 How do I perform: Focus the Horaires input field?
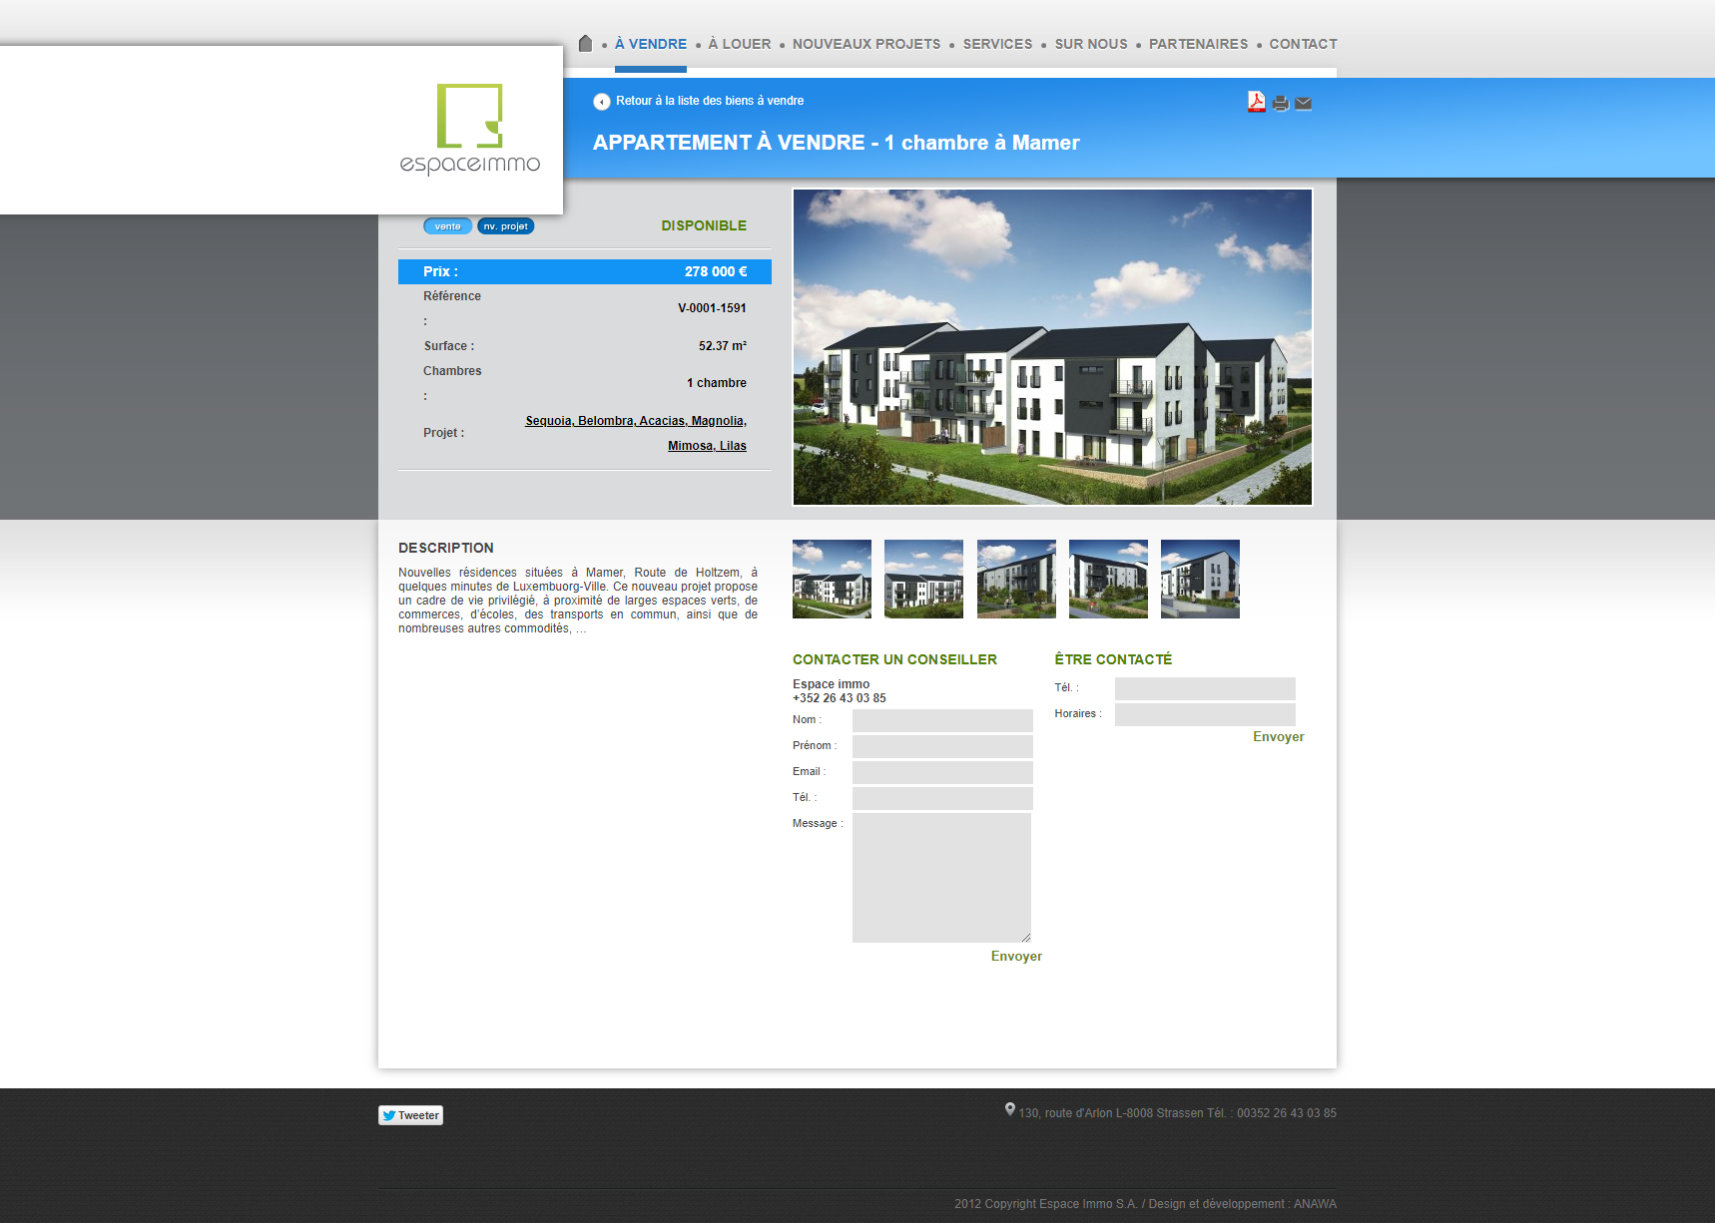click(x=1204, y=714)
